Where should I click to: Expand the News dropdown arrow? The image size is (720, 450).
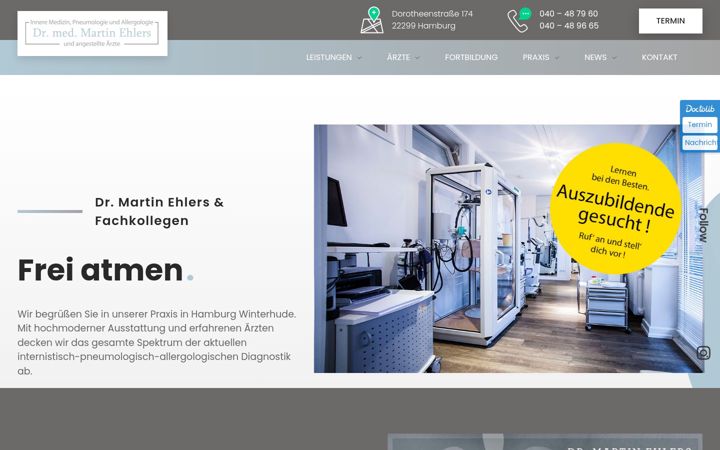pyautogui.click(x=614, y=58)
